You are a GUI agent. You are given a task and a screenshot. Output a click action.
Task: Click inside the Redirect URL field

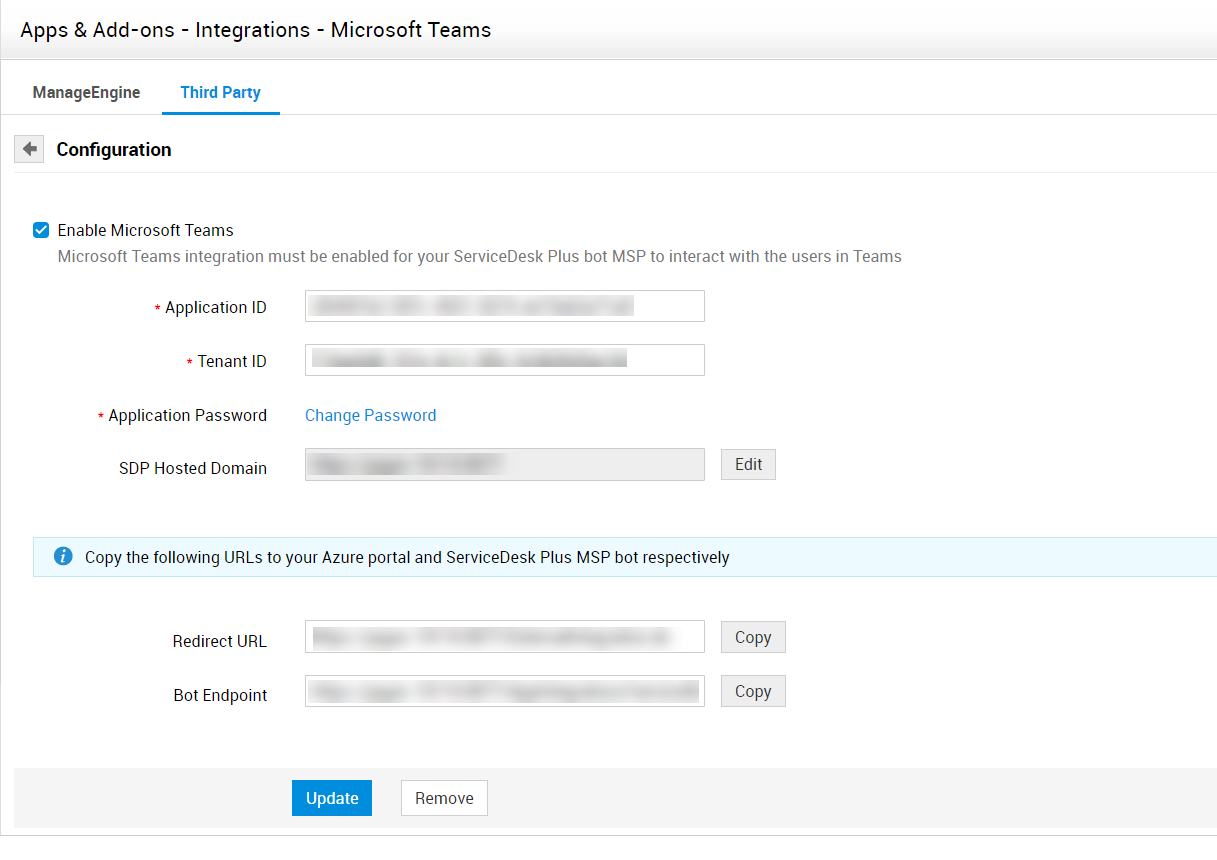point(504,637)
